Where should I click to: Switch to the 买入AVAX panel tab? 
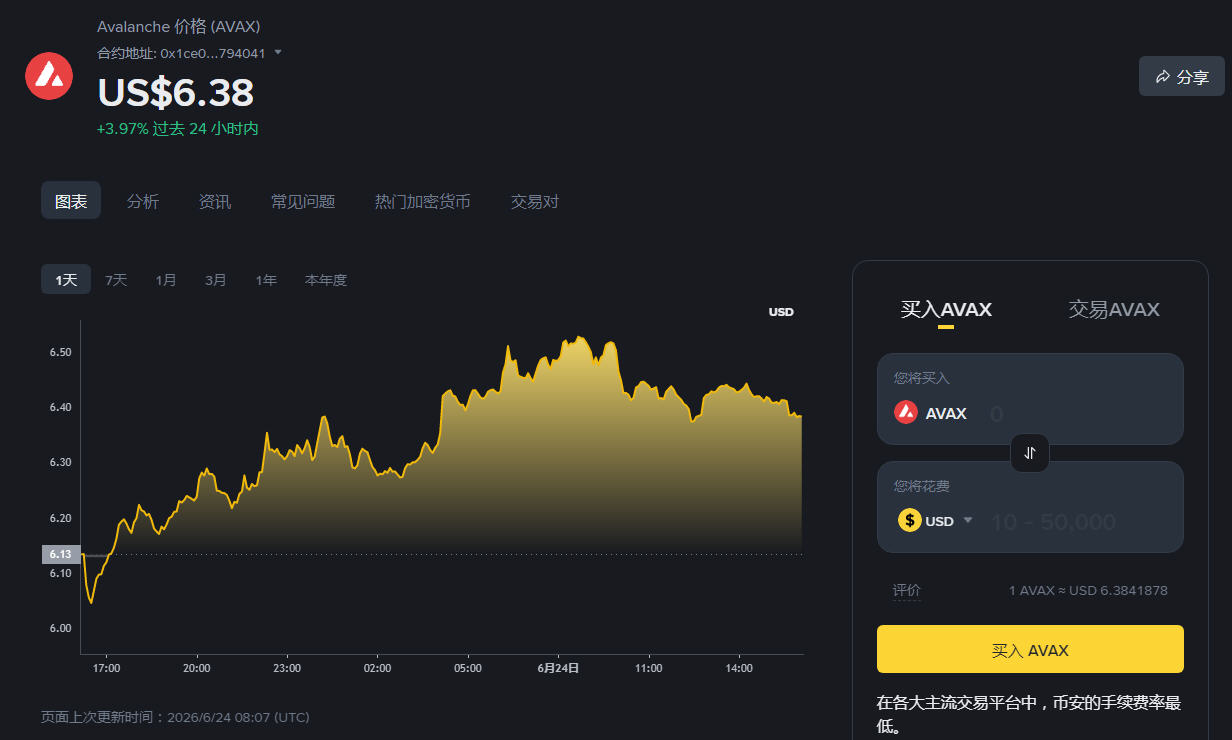(x=946, y=310)
